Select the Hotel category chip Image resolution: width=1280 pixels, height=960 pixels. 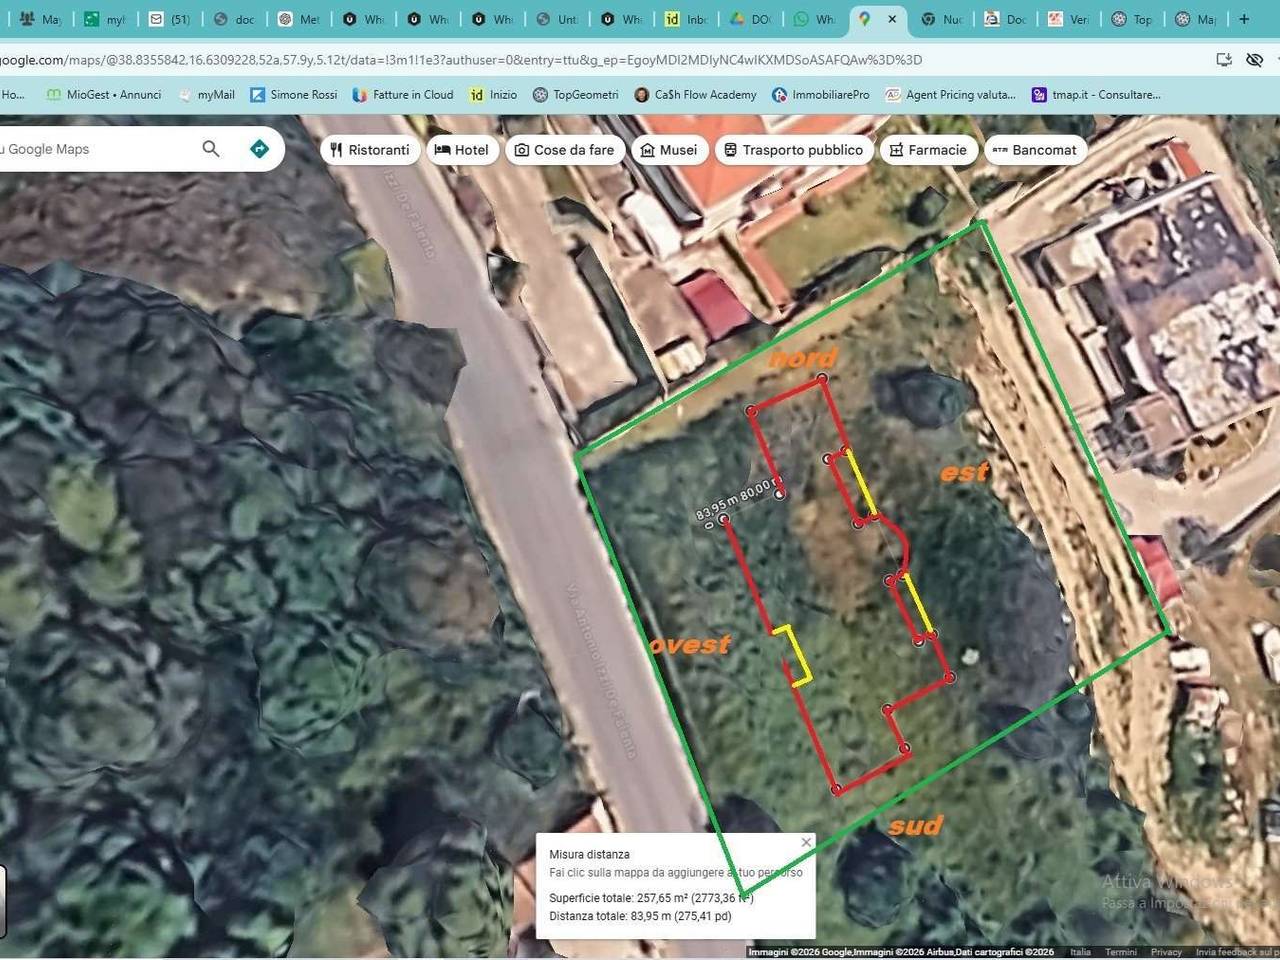coord(462,150)
